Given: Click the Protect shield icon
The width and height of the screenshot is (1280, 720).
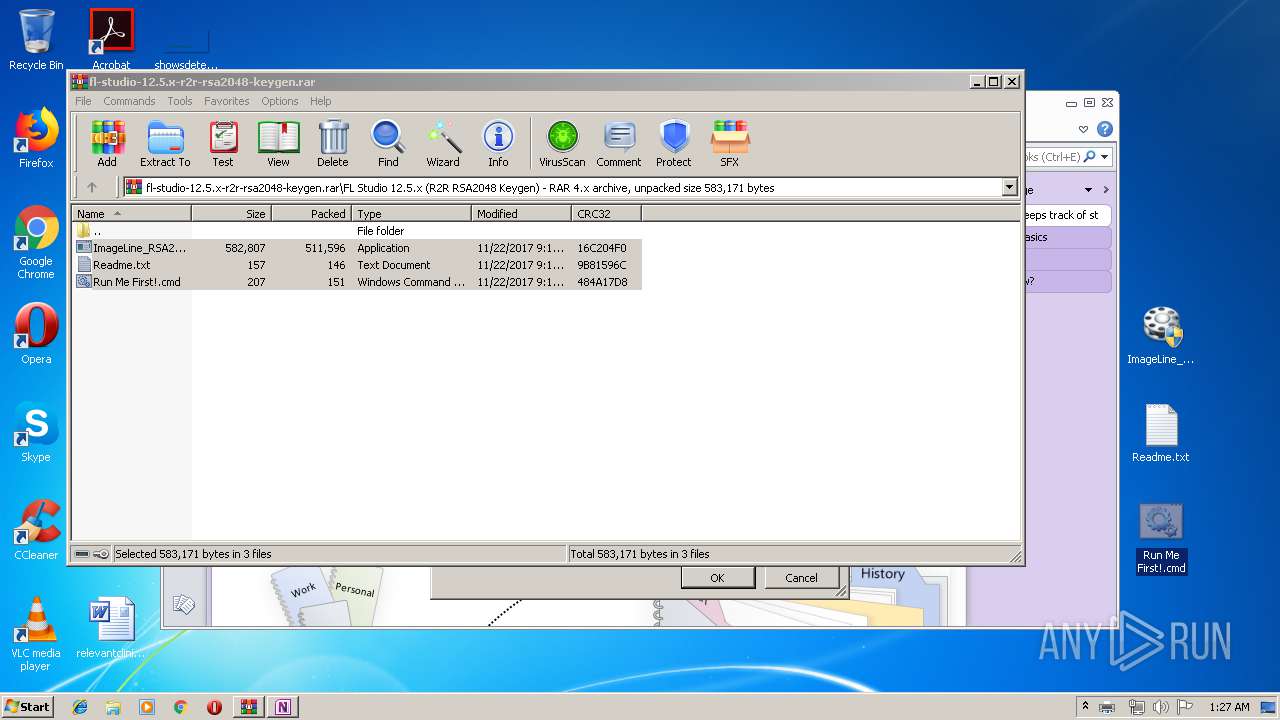Looking at the screenshot, I should pyautogui.click(x=674, y=144).
